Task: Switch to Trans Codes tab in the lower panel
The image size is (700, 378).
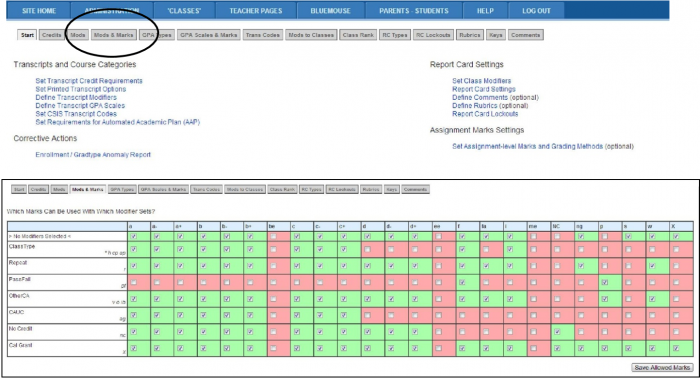Action: [207, 189]
